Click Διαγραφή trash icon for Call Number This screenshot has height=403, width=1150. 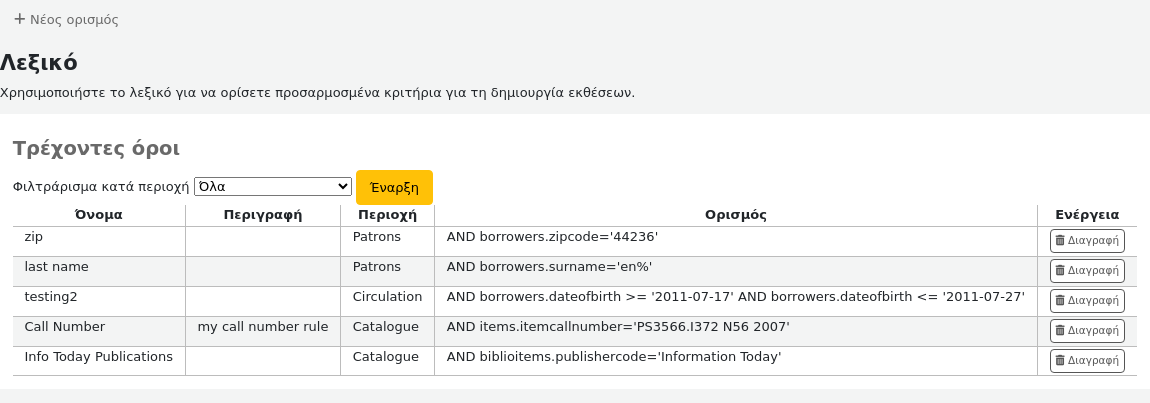(x=1060, y=331)
